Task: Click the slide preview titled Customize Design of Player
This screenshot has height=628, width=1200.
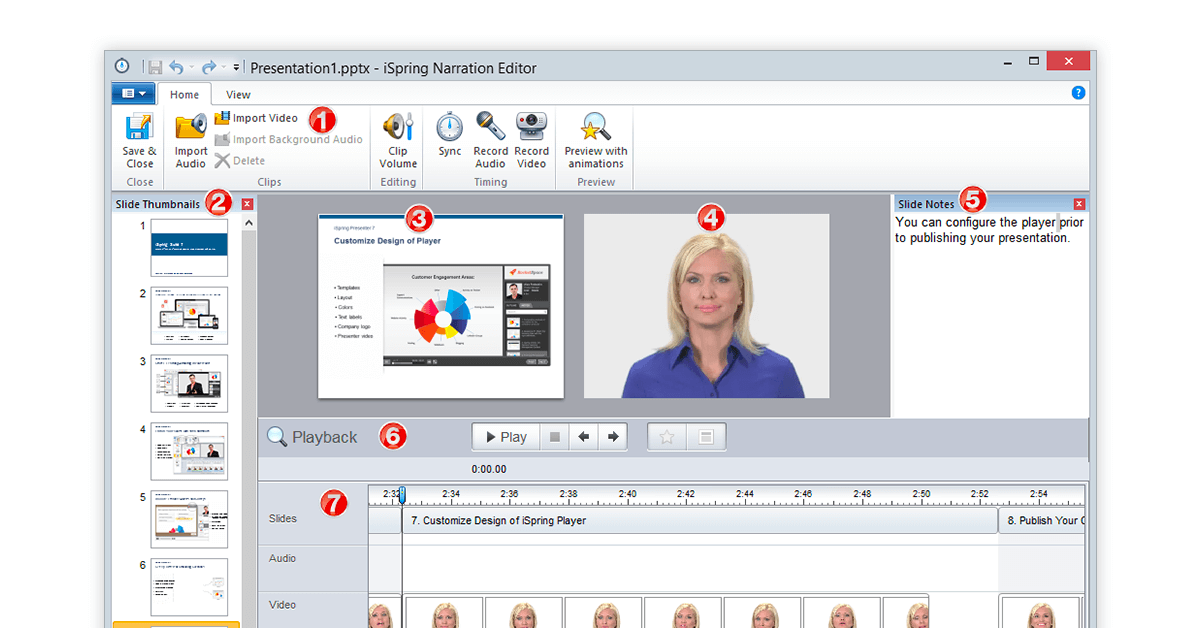Action: [441, 306]
